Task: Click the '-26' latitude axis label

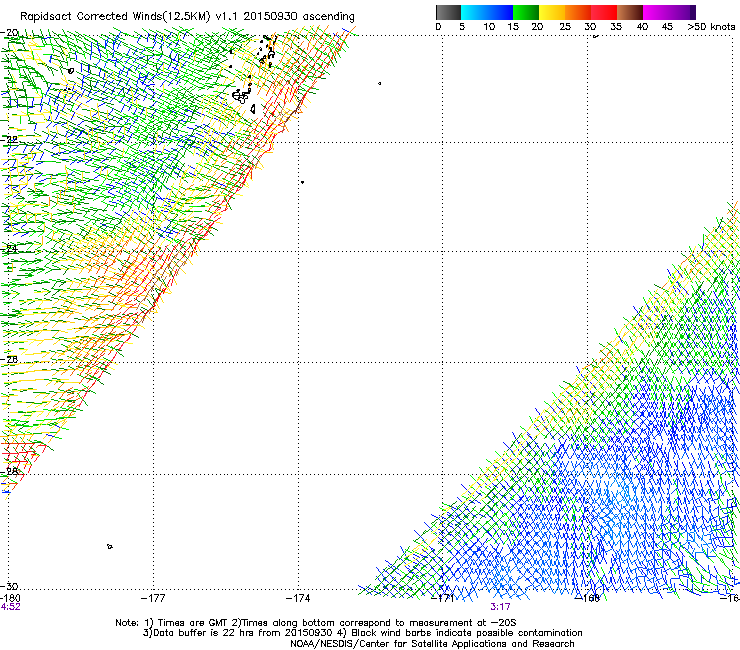Action: click(10, 360)
